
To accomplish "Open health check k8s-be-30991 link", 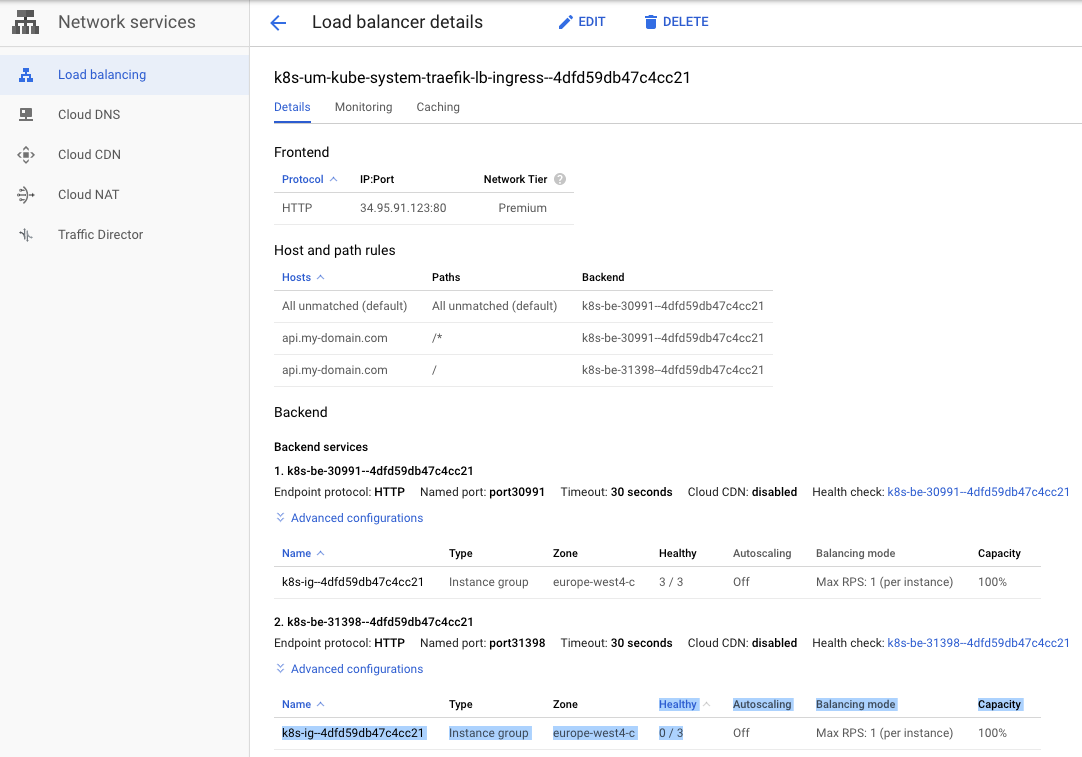I will pyautogui.click(x=977, y=492).
